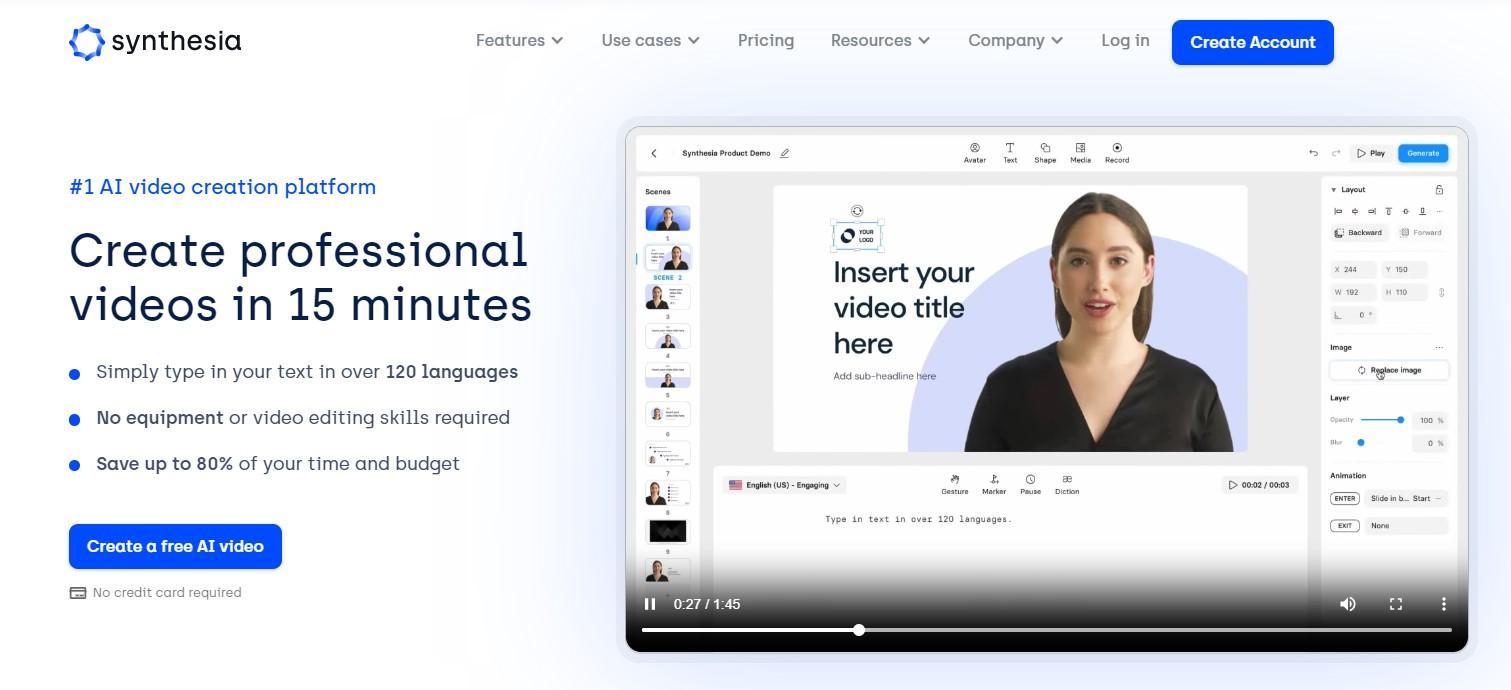Open the Resources dropdown menu

click(x=880, y=41)
